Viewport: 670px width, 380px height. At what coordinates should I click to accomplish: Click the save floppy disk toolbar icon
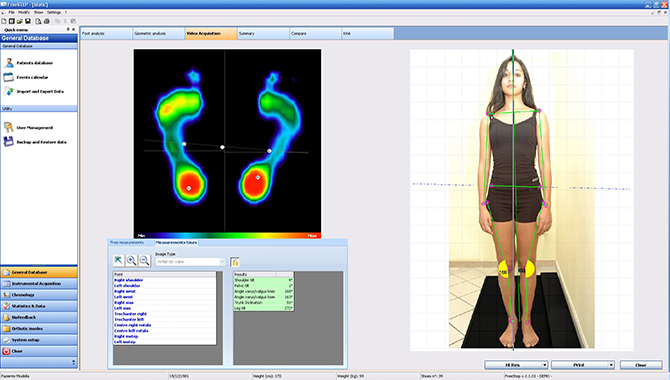point(28,21)
